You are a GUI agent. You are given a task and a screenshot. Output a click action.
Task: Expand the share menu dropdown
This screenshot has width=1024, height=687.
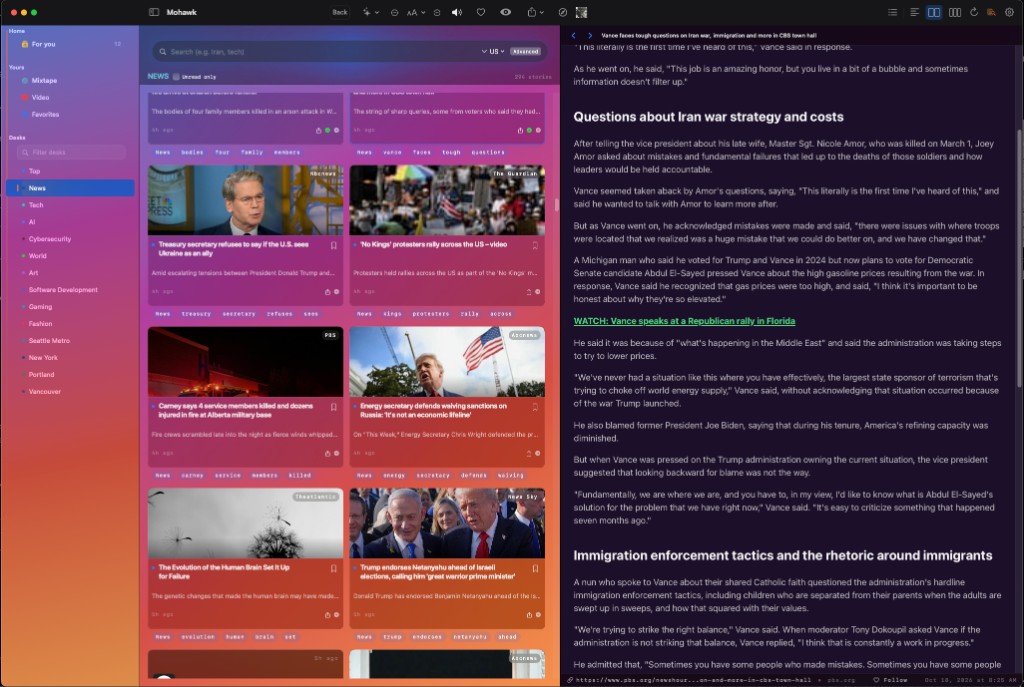click(x=535, y=12)
